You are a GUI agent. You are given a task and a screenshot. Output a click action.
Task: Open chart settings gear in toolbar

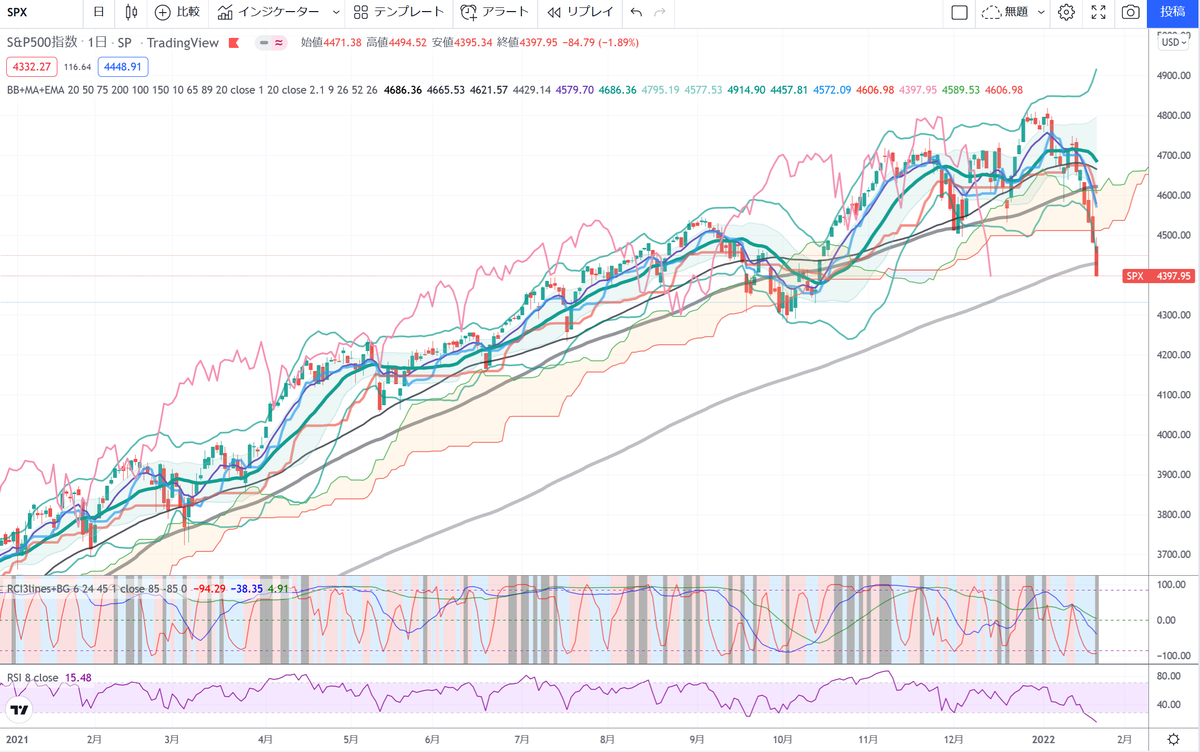[1067, 12]
